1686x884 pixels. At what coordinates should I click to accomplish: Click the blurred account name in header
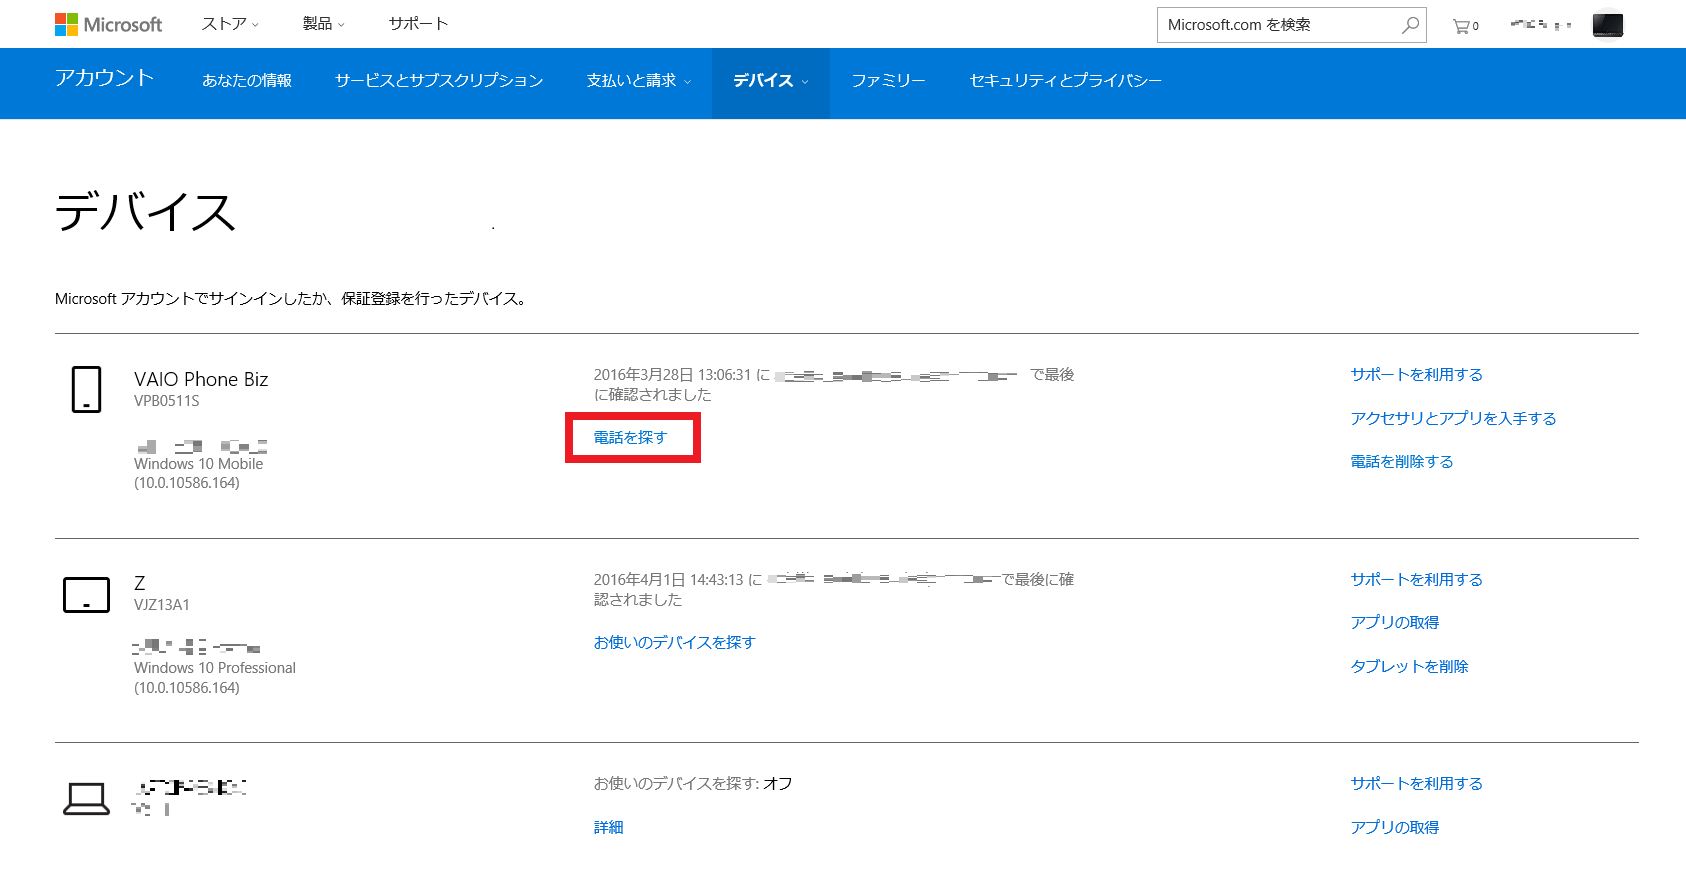[x=1541, y=24]
